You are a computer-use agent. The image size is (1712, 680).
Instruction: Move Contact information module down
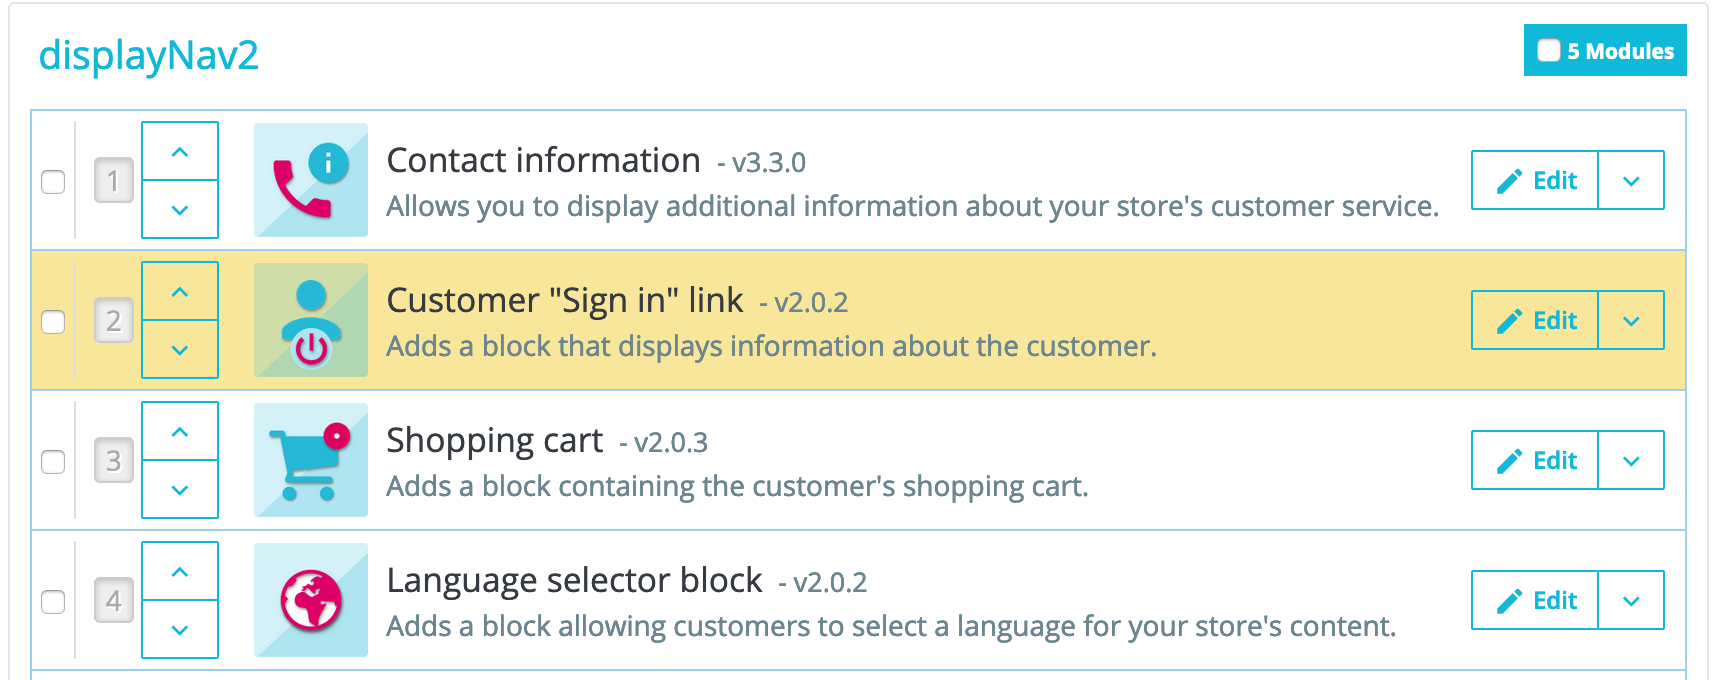180,210
